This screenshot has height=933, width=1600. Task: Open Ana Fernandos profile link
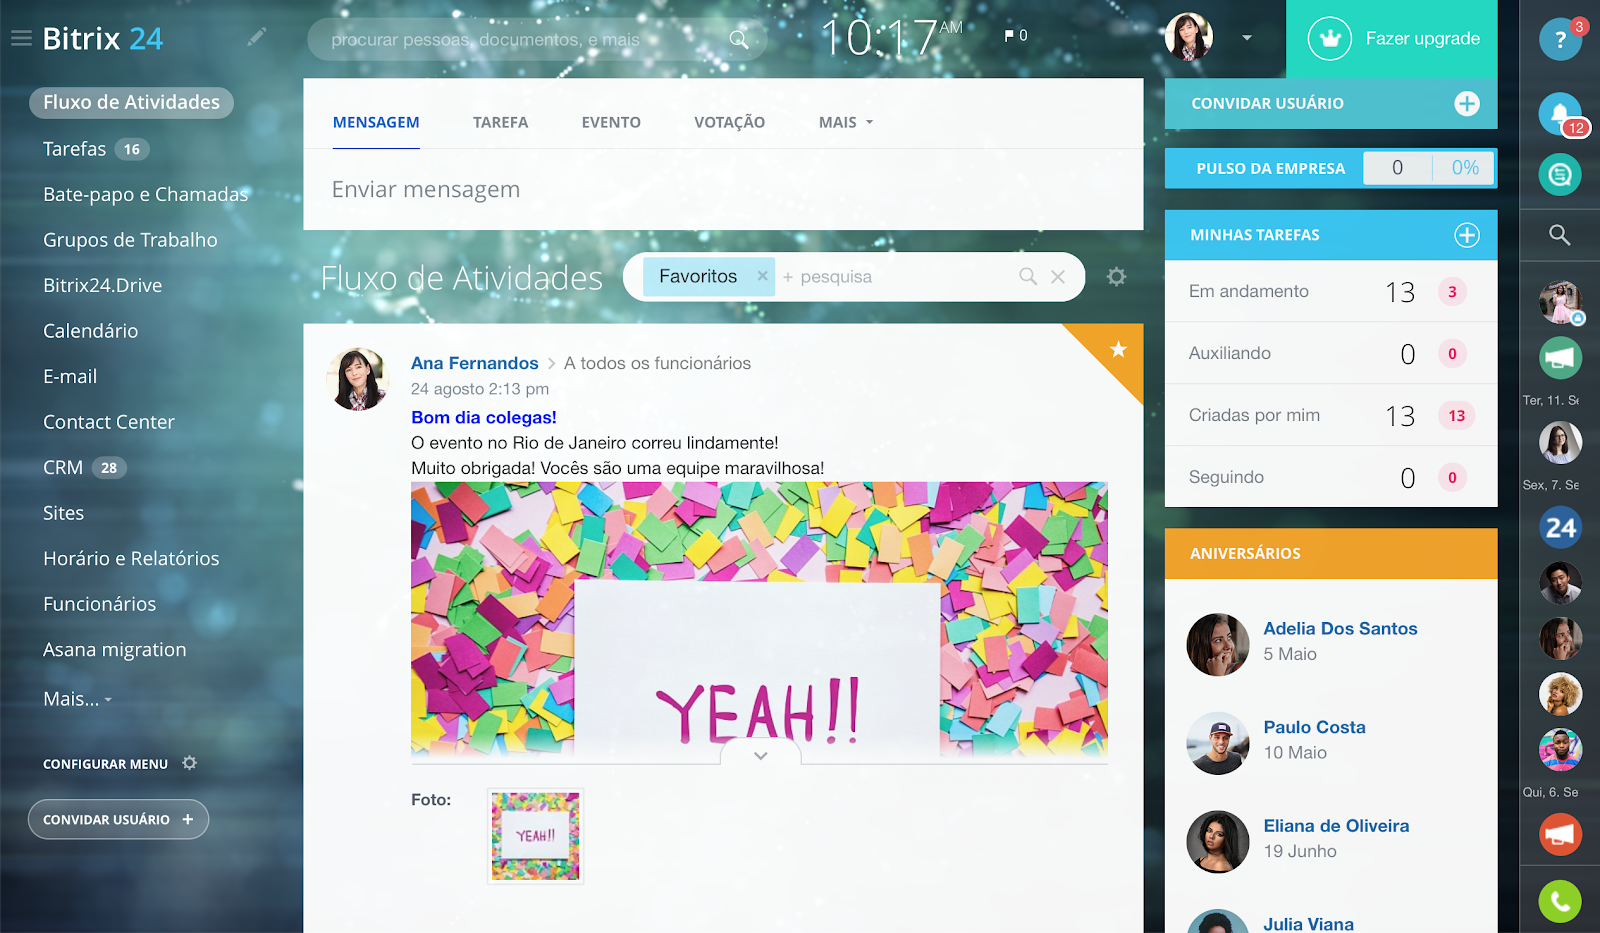pos(474,363)
